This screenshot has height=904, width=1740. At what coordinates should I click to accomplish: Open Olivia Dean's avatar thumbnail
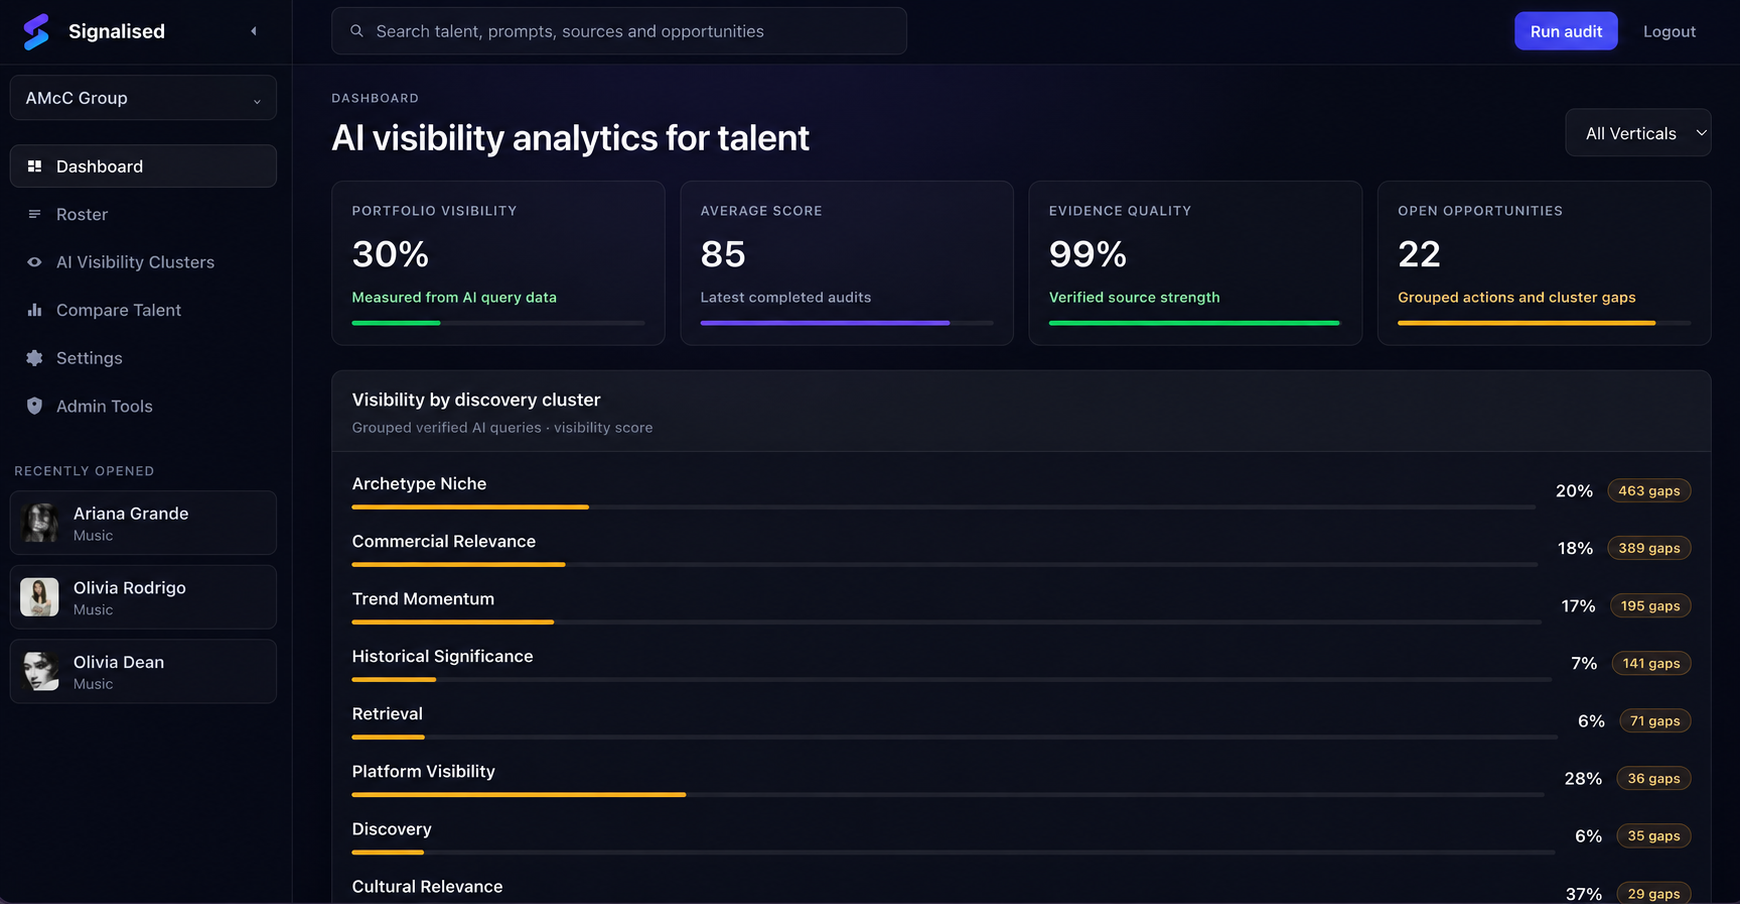point(40,671)
